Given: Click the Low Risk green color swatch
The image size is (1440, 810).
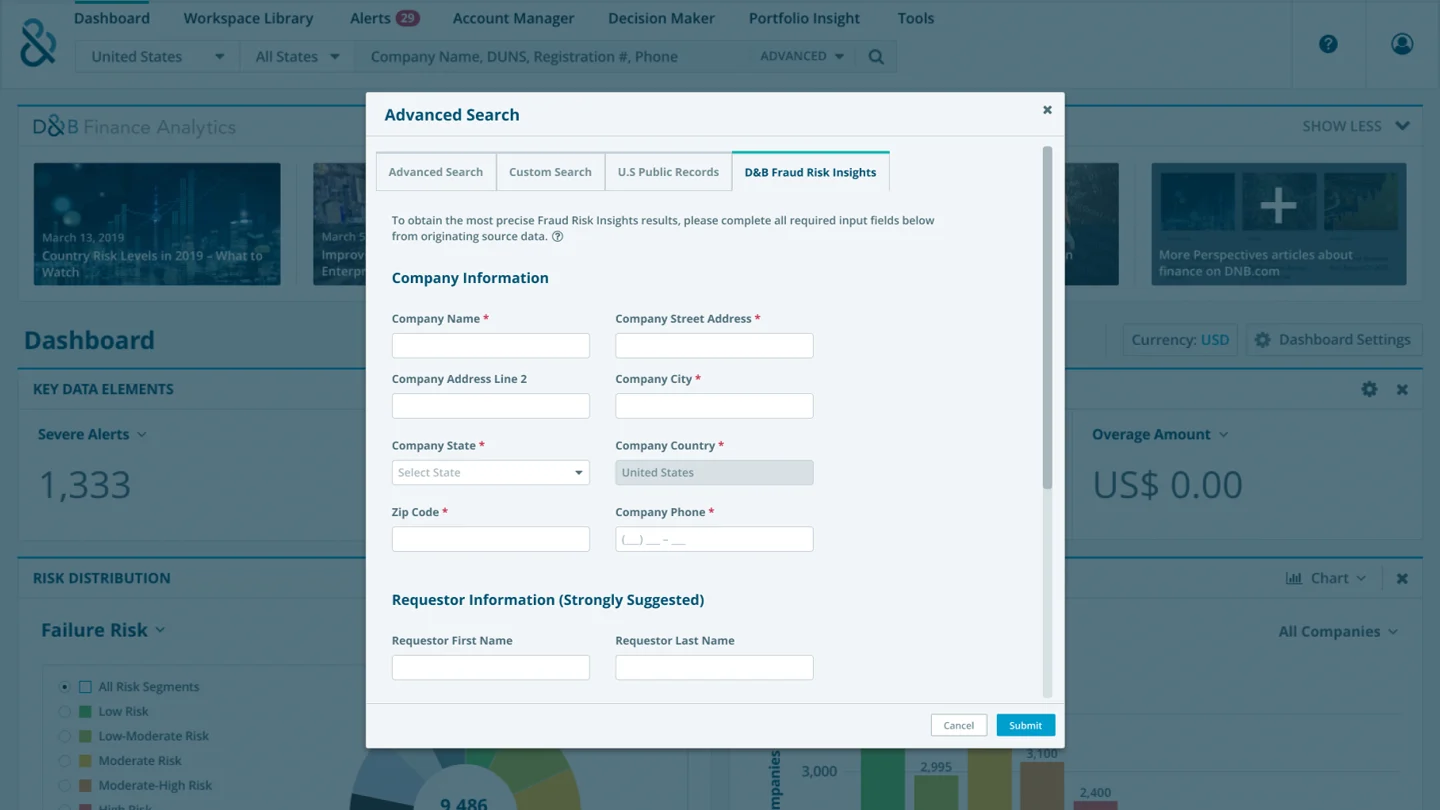Looking at the screenshot, I should [86, 712].
